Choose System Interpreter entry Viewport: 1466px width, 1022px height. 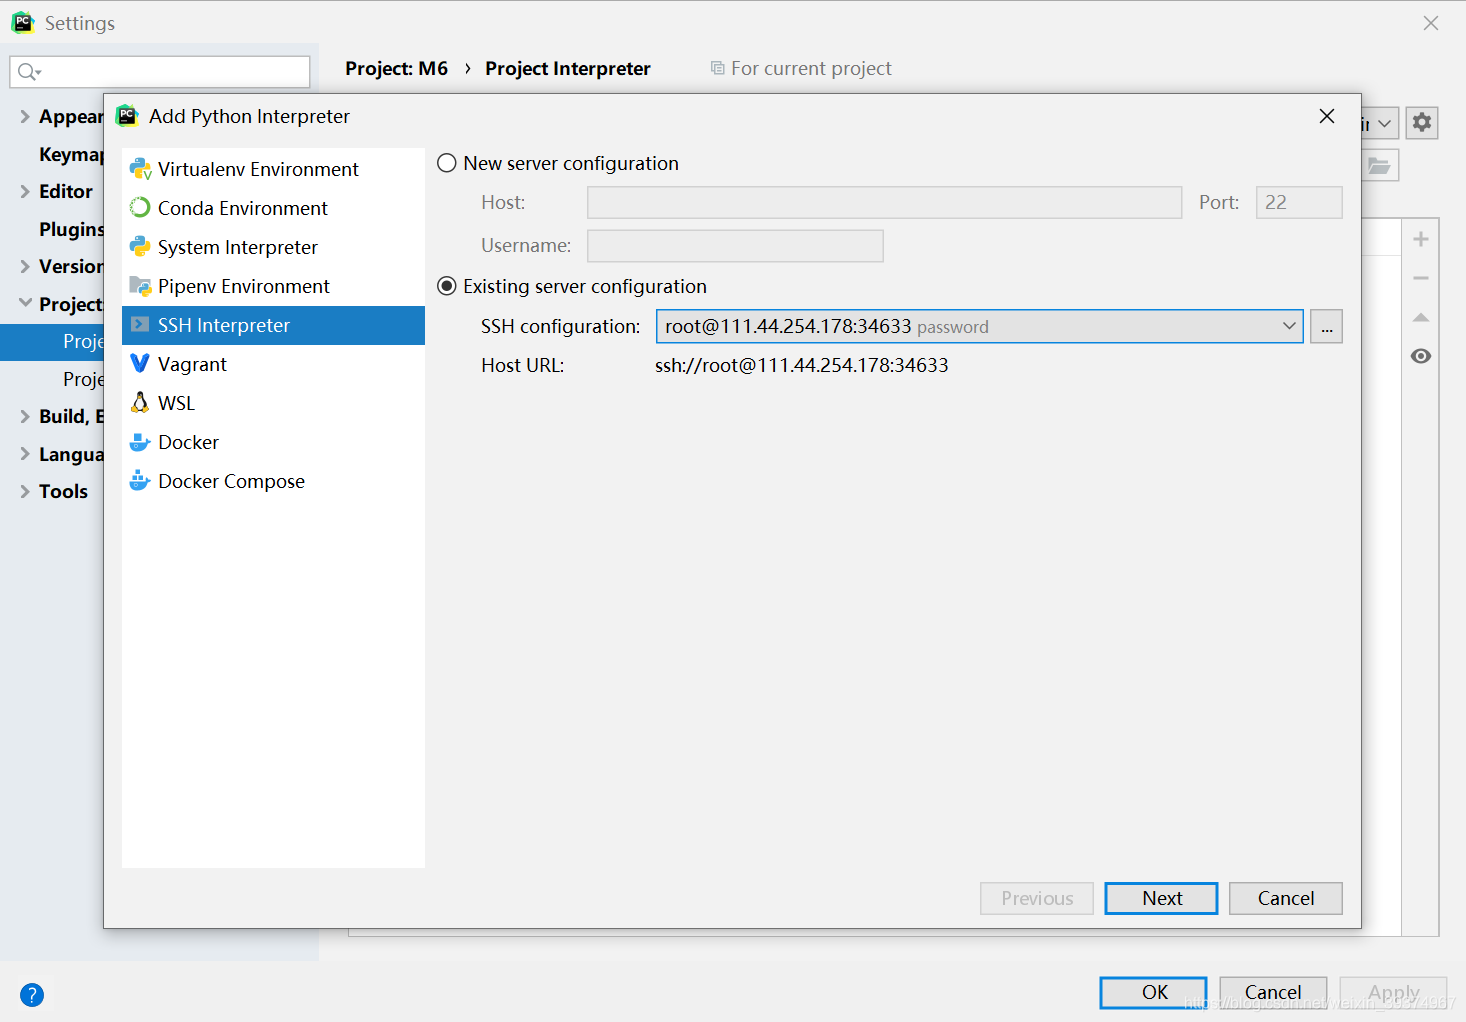pyautogui.click(x=273, y=247)
